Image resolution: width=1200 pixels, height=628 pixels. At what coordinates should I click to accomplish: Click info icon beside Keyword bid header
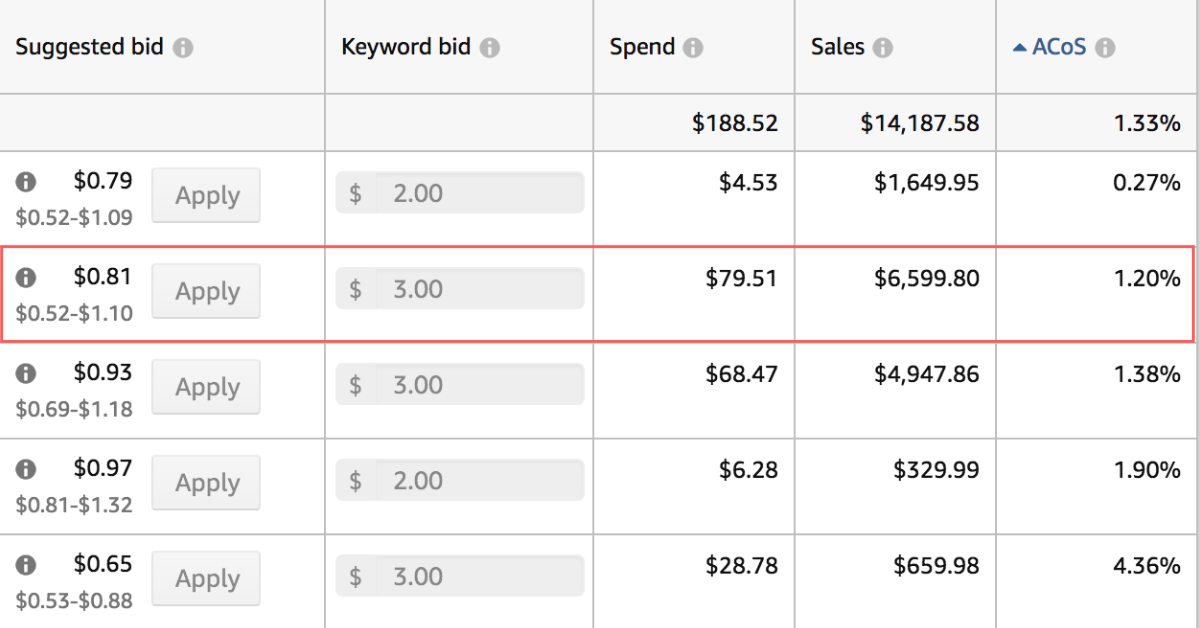(489, 48)
